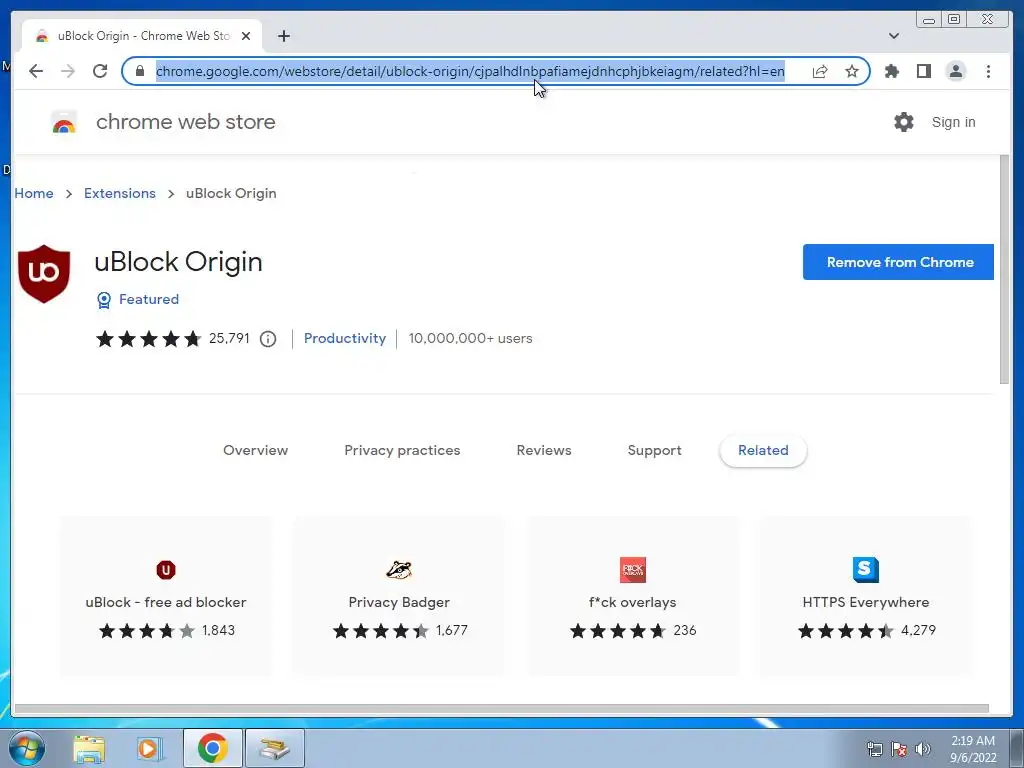Open uBlock - free ad blocker card

point(166,596)
